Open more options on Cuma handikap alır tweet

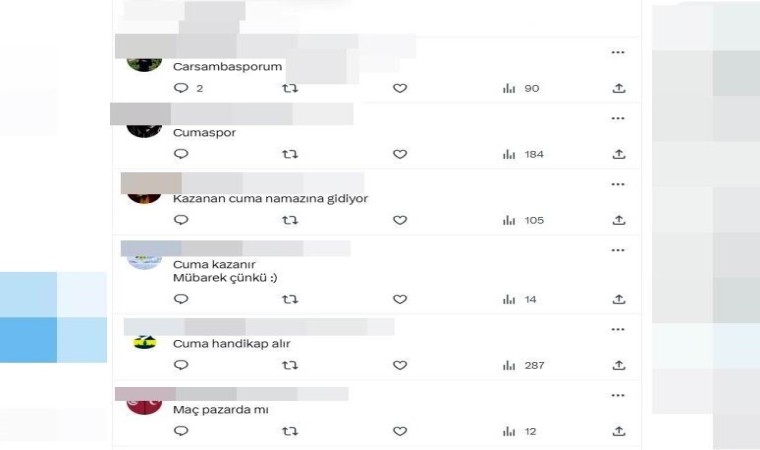(618, 329)
